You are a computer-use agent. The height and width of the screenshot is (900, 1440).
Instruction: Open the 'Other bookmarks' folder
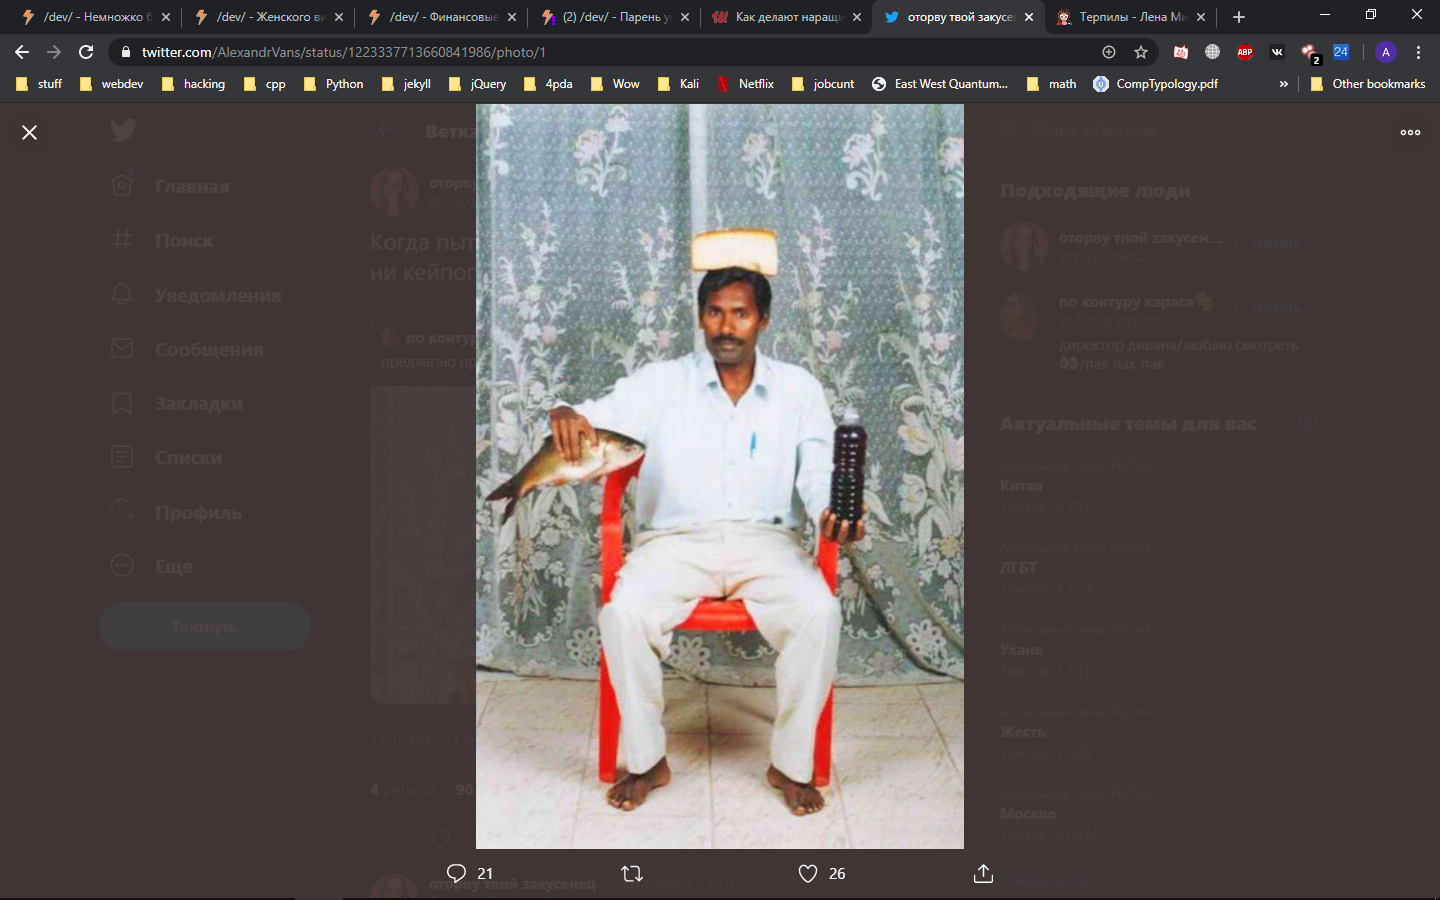[x=1368, y=84]
